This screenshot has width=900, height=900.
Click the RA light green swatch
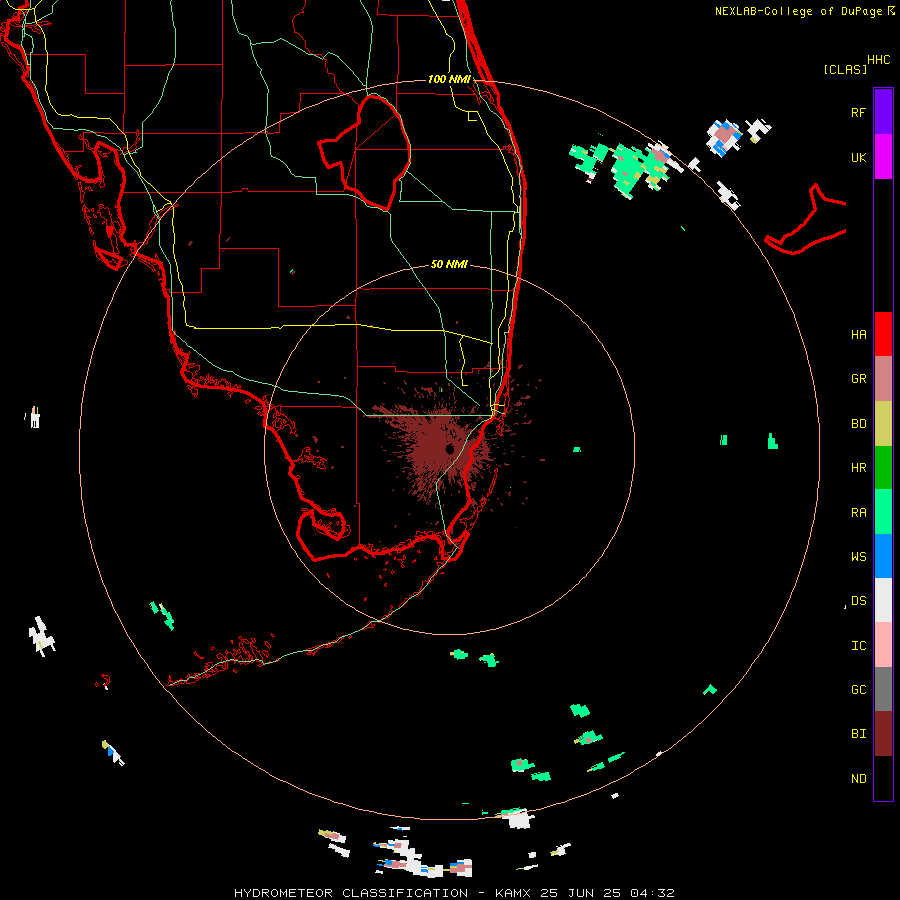pos(883,512)
